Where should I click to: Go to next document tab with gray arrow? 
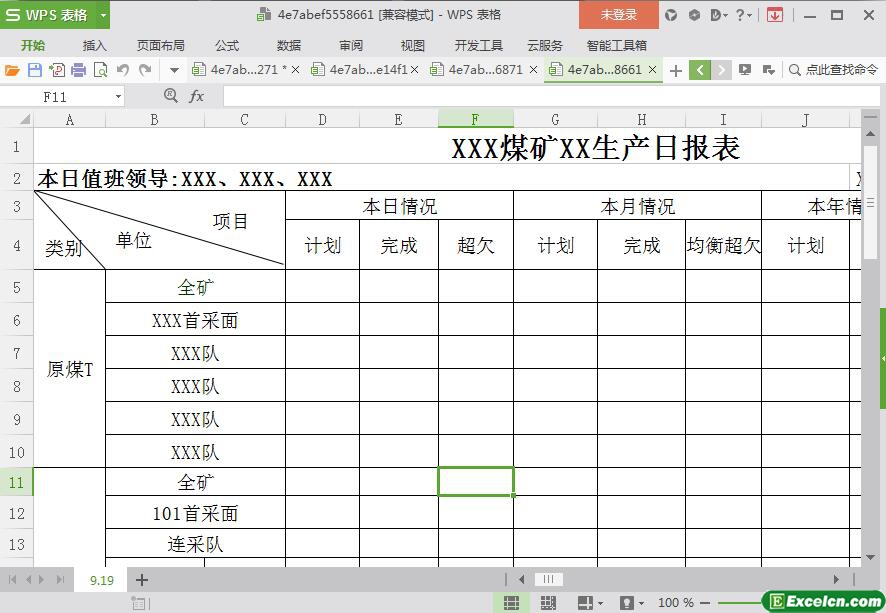(721, 70)
